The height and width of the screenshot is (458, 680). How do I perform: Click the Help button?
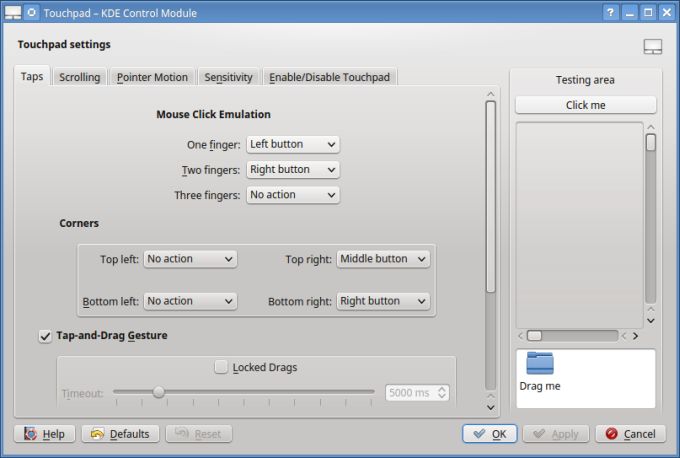[x=44, y=434]
